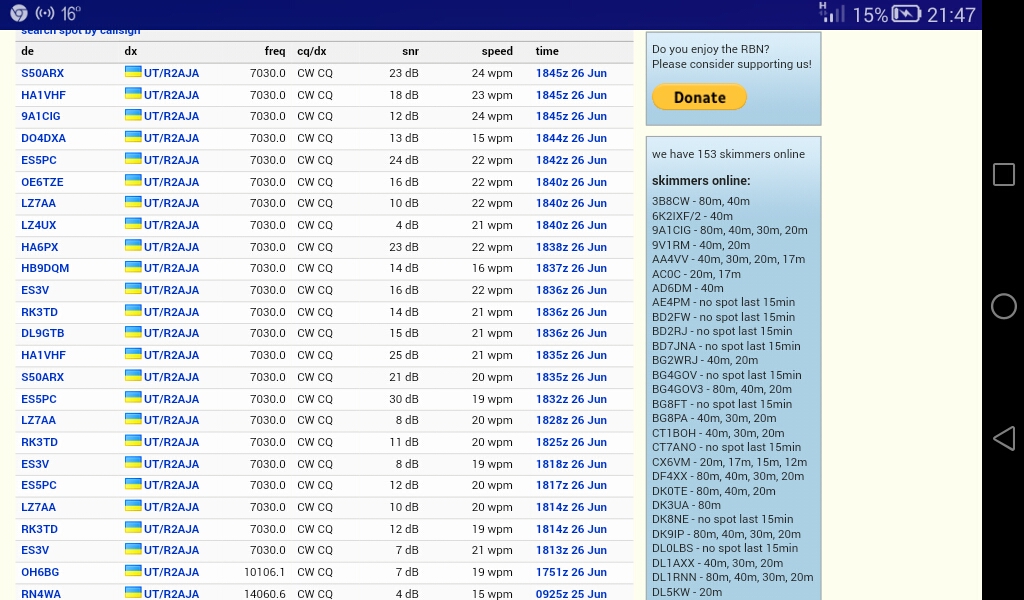The height and width of the screenshot is (600, 1024).
Task: Tap the Android recent apps square button
Action: pyautogui.click(x=1003, y=175)
